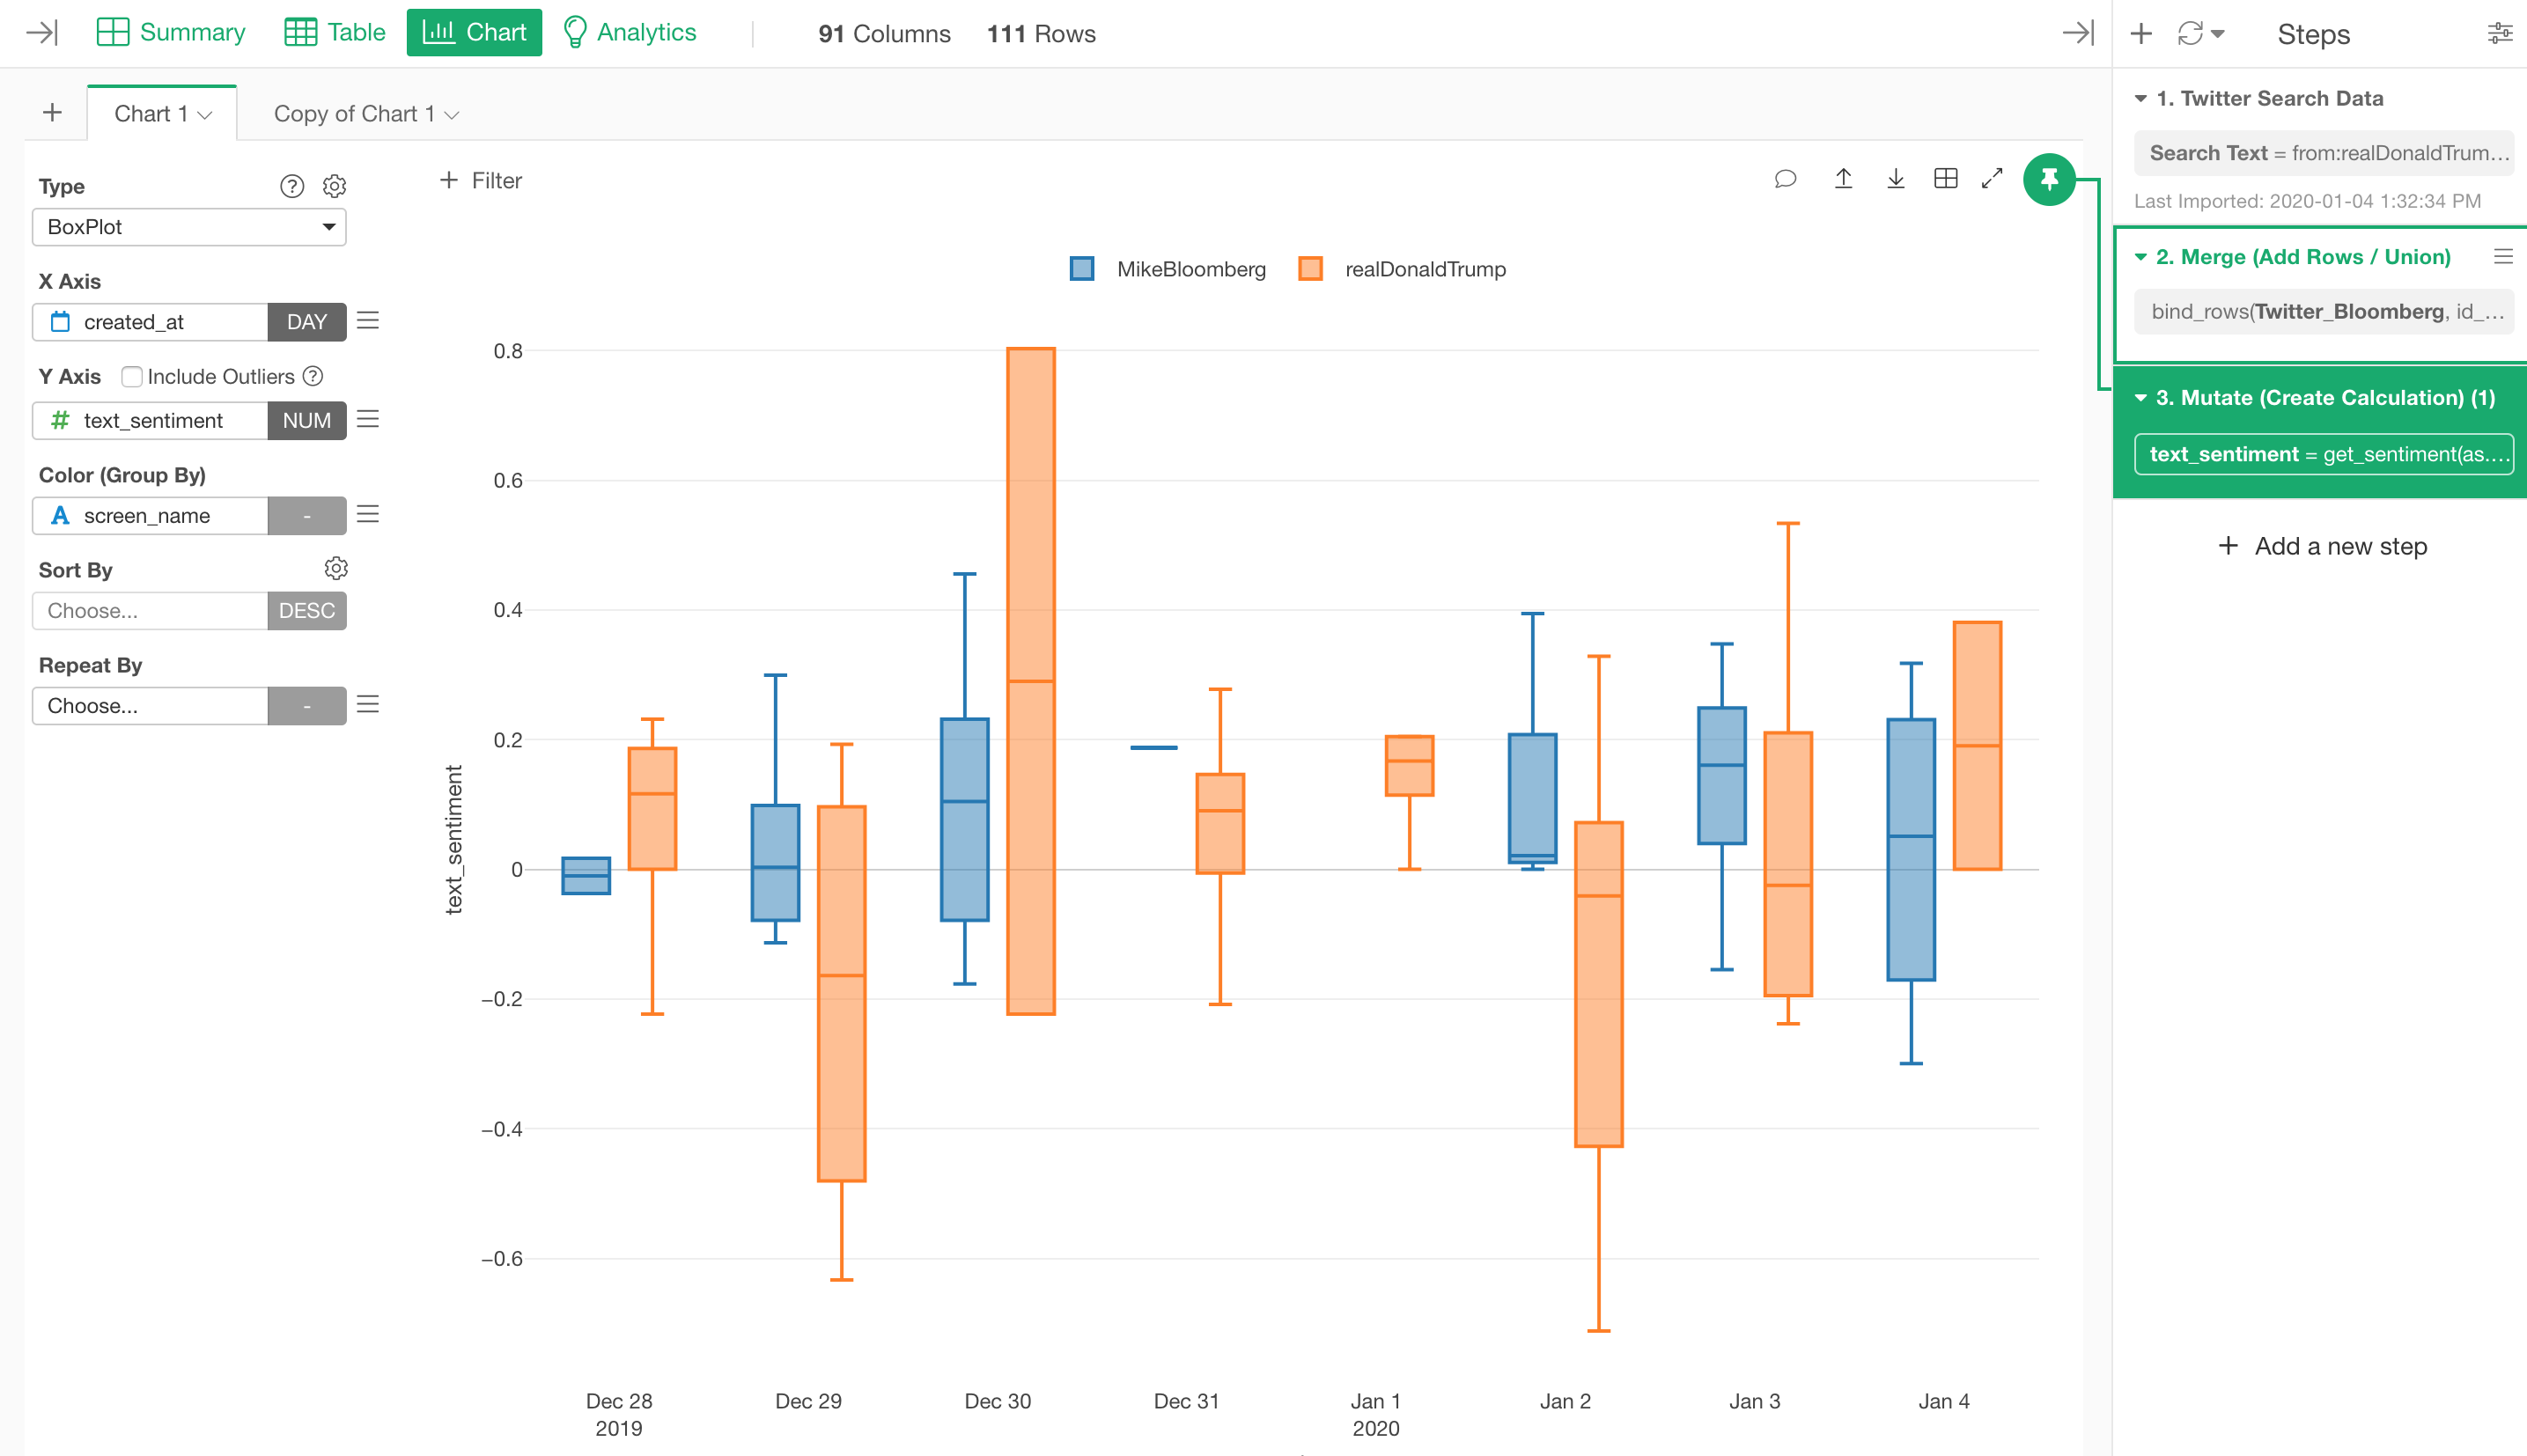Collapse the Twitter Search Data step

tap(2141, 98)
